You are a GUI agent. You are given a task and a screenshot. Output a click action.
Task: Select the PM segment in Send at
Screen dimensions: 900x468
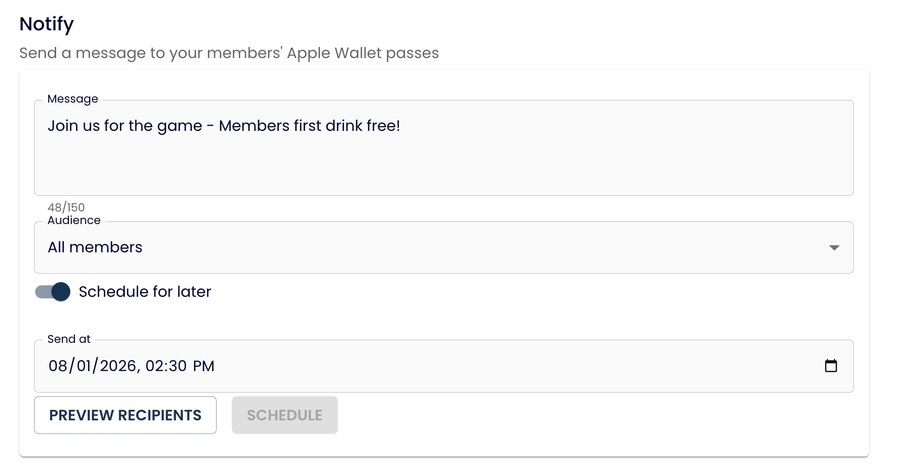[203, 366]
